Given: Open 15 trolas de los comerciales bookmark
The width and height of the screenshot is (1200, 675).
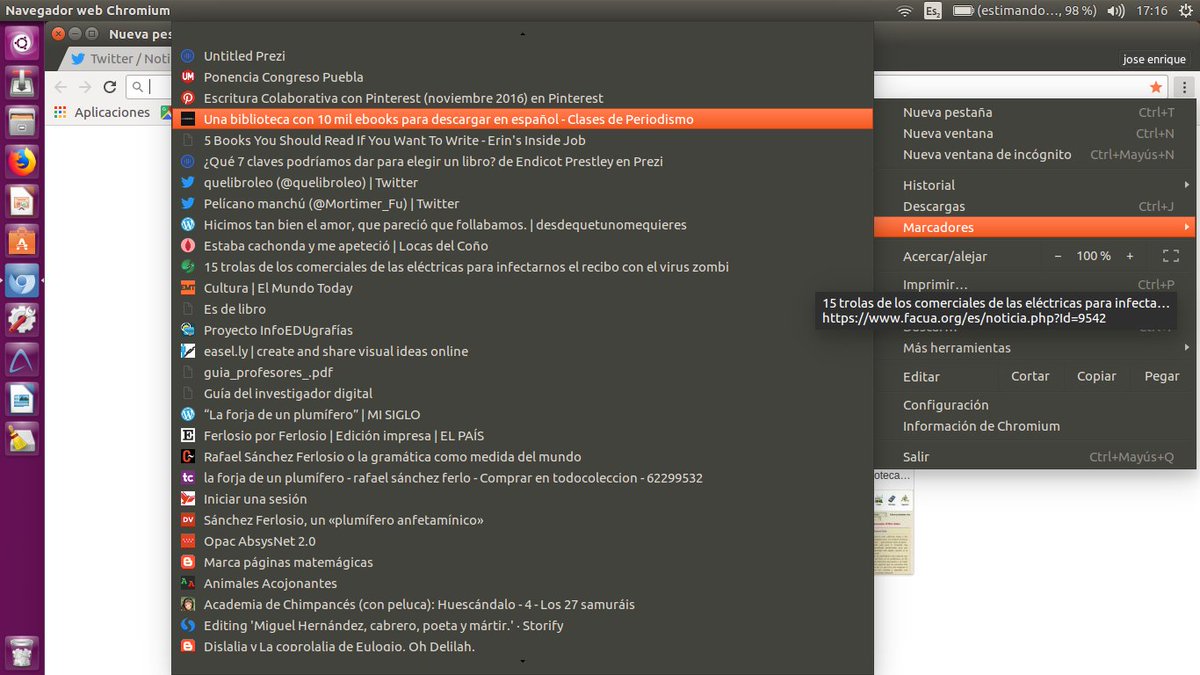Looking at the screenshot, I should (522, 267).
